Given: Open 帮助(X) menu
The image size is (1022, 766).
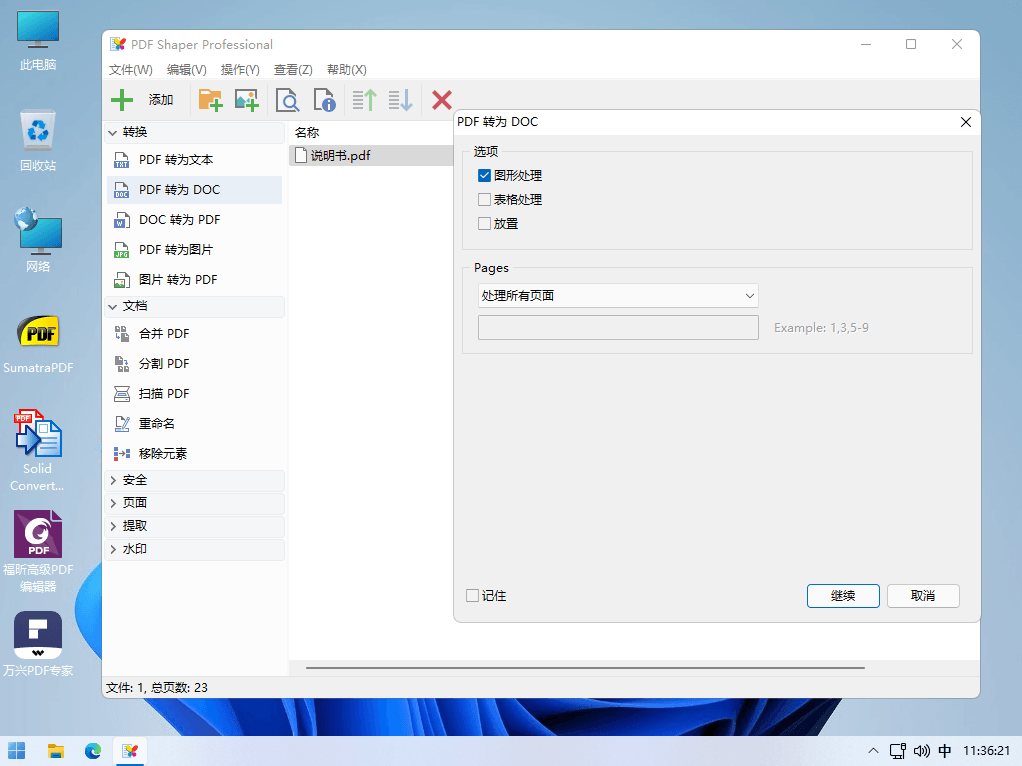Looking at the screenshot, I should click(x=346, y=70).
